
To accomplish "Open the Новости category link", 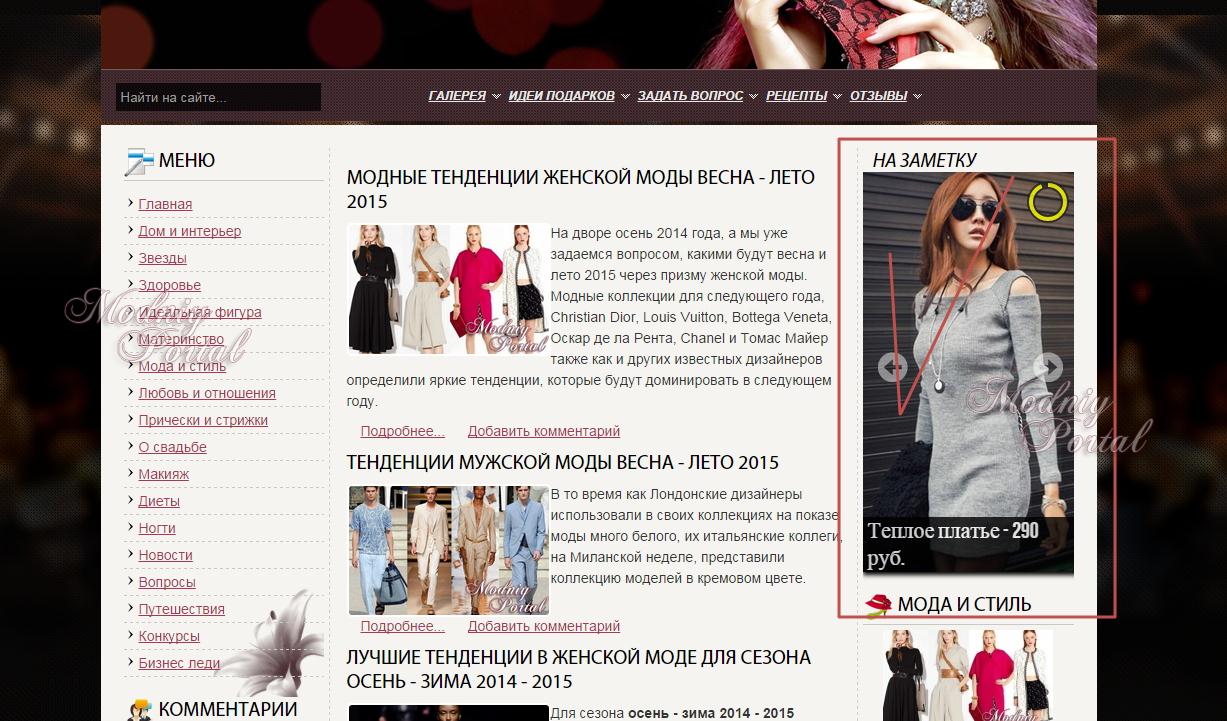I will click(x=165, y=555).
